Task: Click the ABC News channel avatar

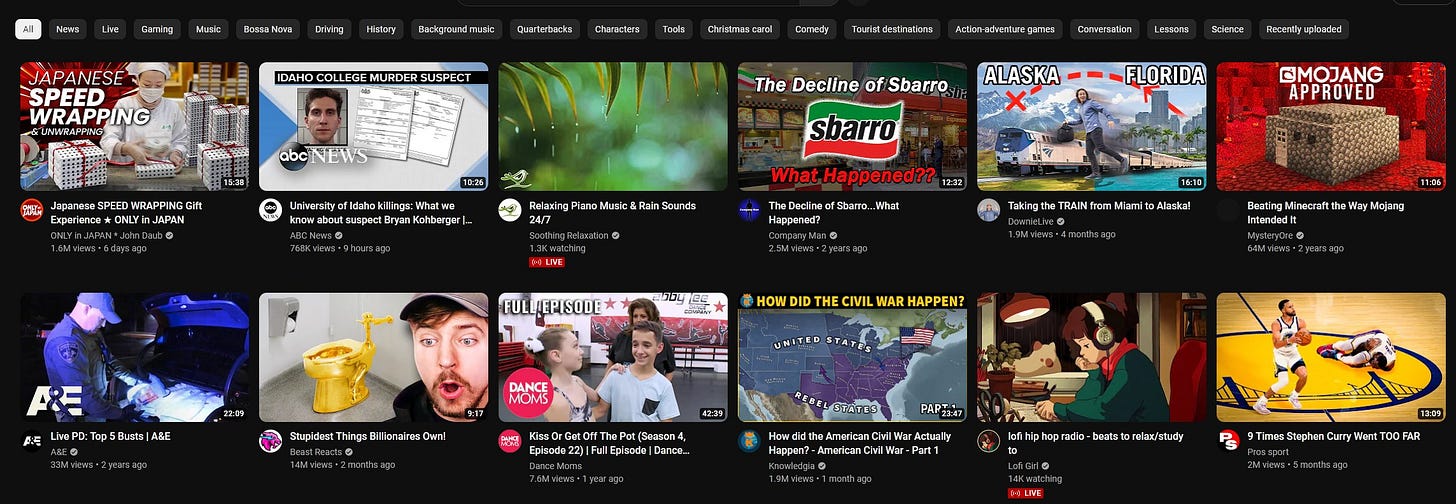Action: (x=271, y=210)
